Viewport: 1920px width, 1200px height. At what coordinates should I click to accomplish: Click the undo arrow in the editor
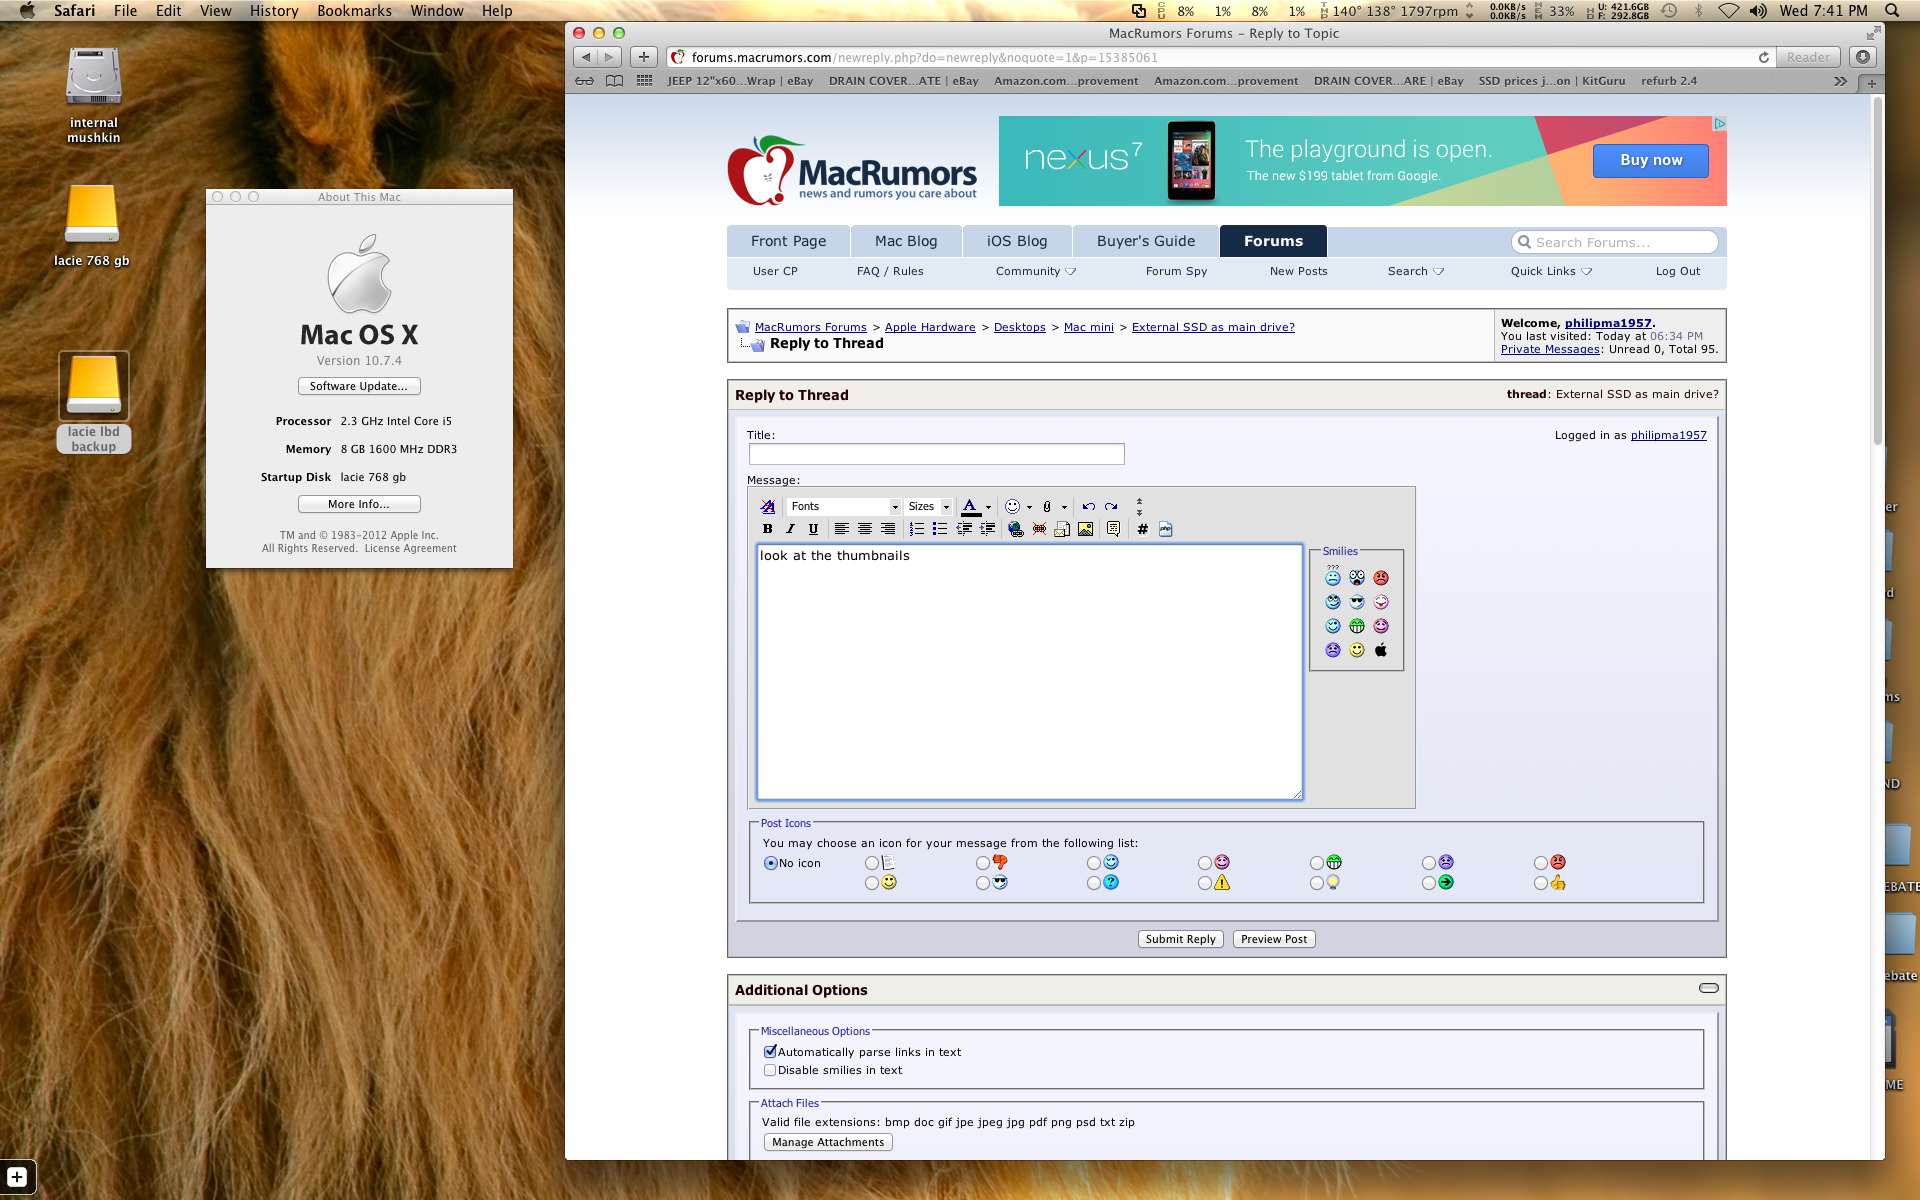1088,506
